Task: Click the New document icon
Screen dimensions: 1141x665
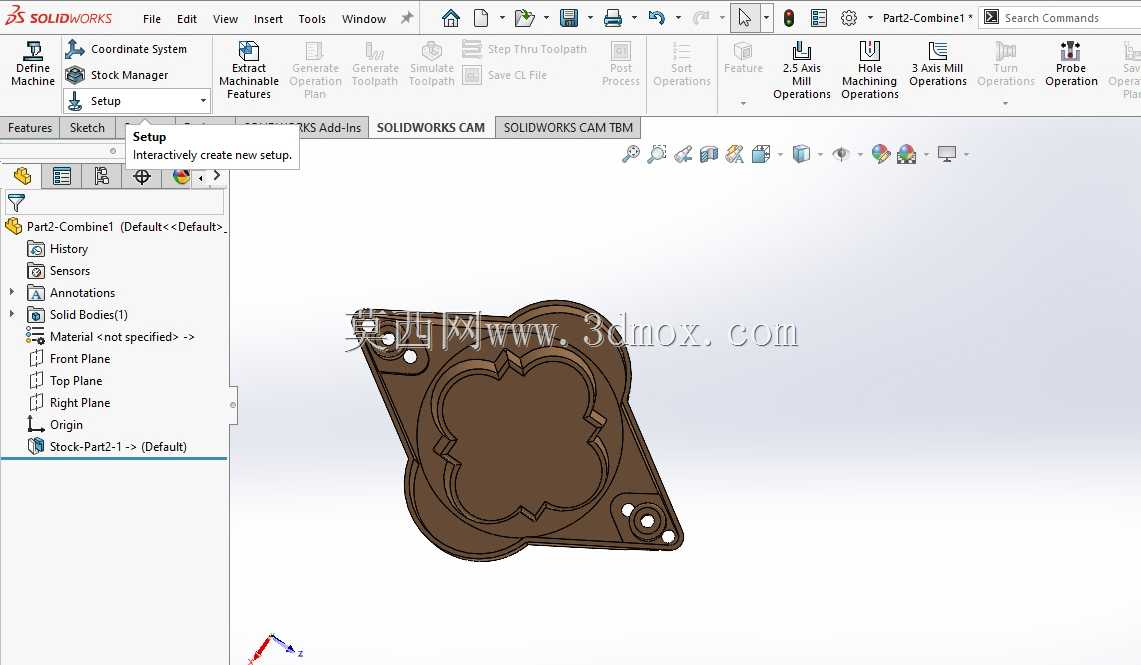Action: tap(481, 18)
